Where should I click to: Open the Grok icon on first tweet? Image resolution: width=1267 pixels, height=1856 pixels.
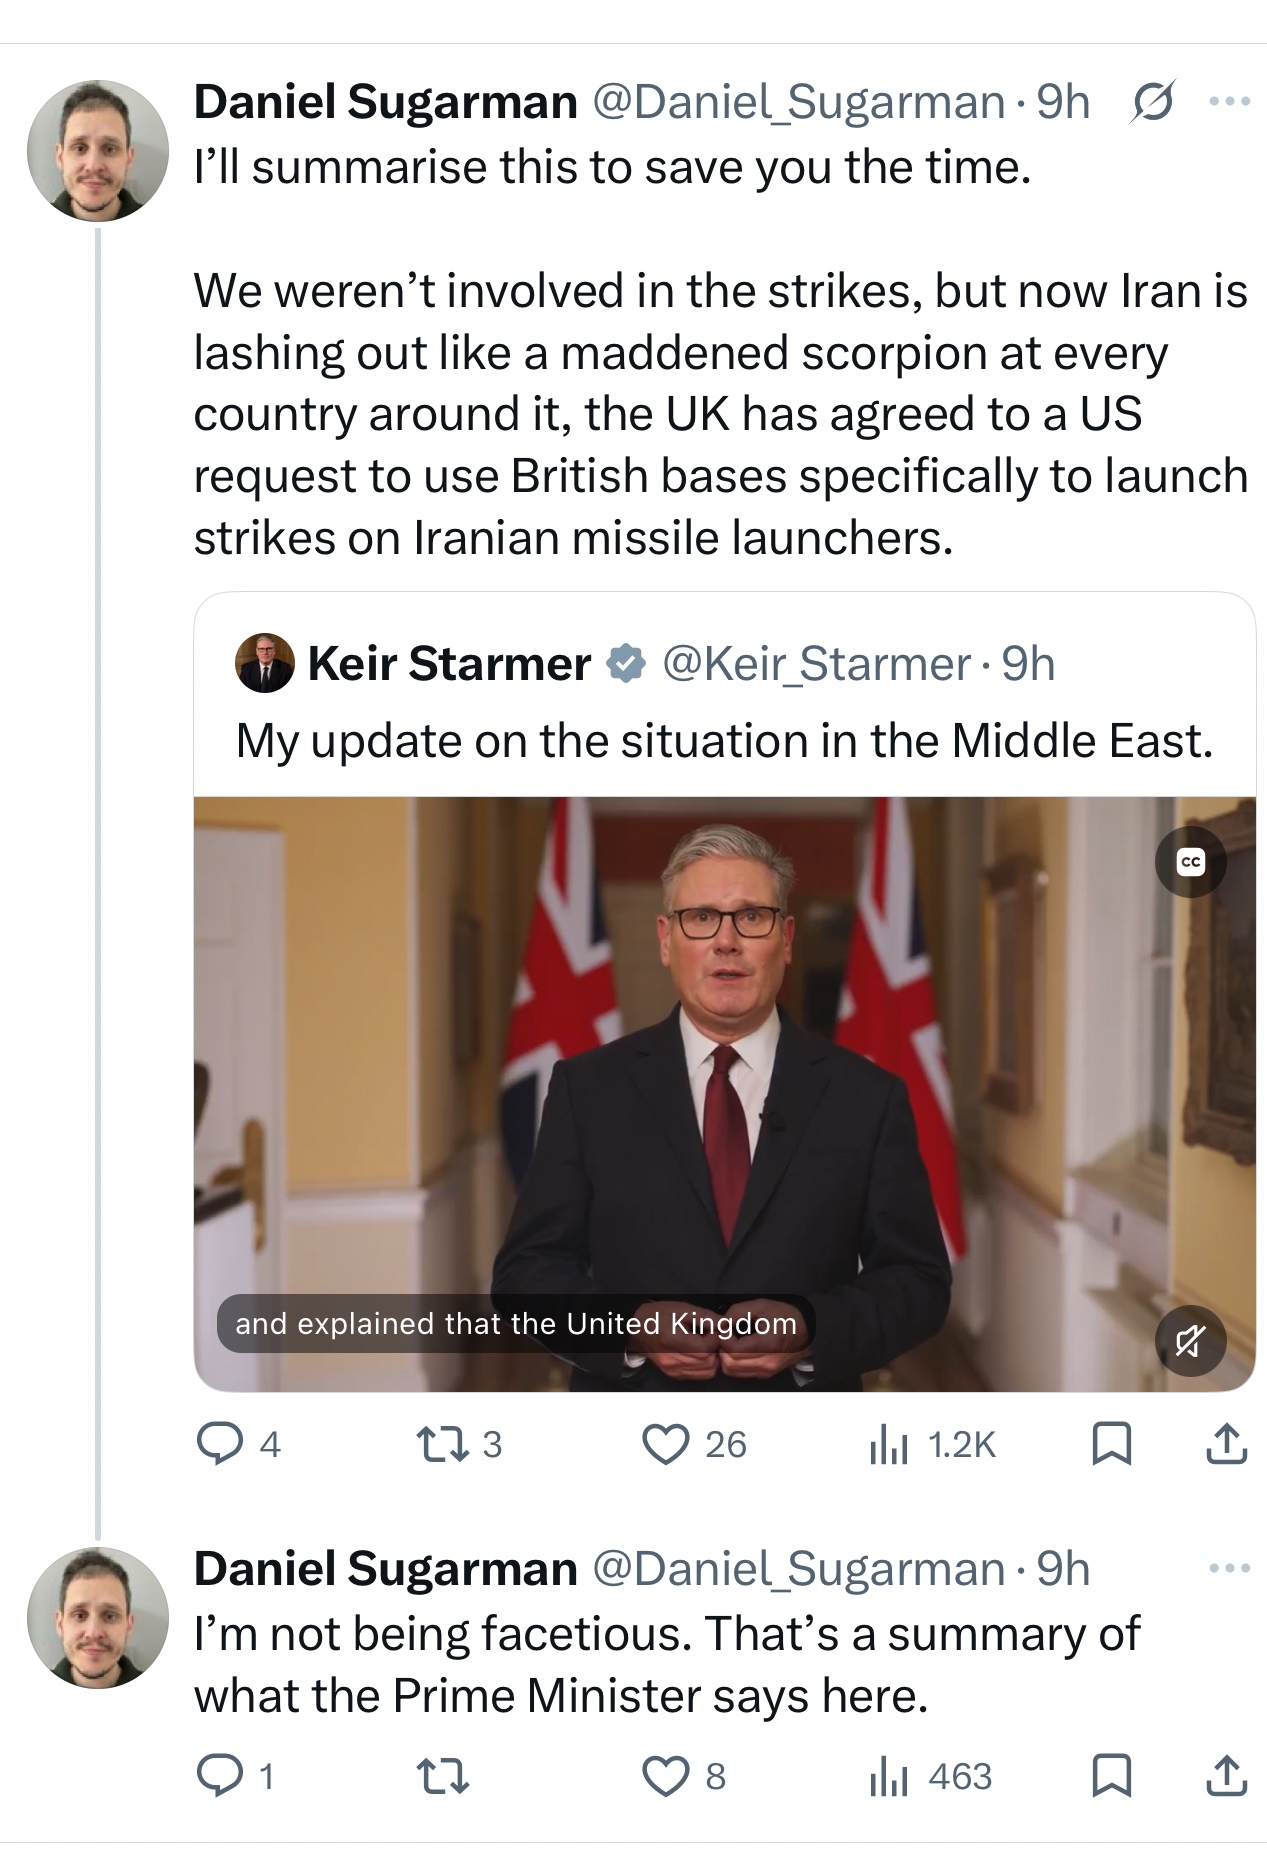(x=1152, y=102)
